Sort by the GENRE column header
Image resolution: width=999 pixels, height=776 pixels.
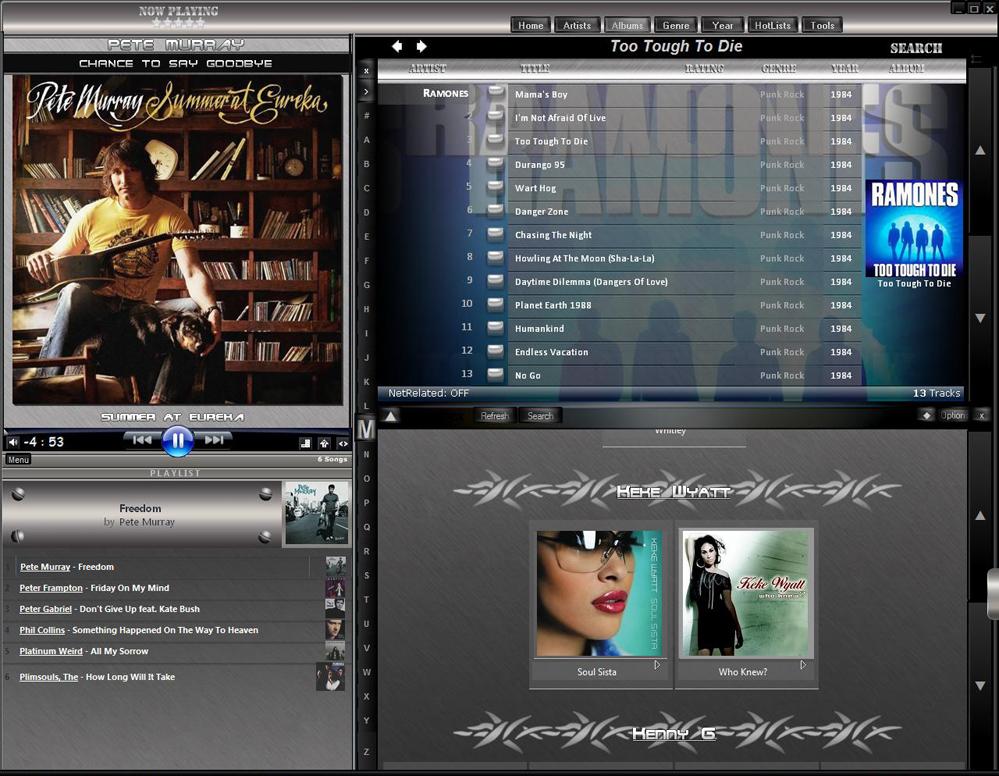pos(779,68)
